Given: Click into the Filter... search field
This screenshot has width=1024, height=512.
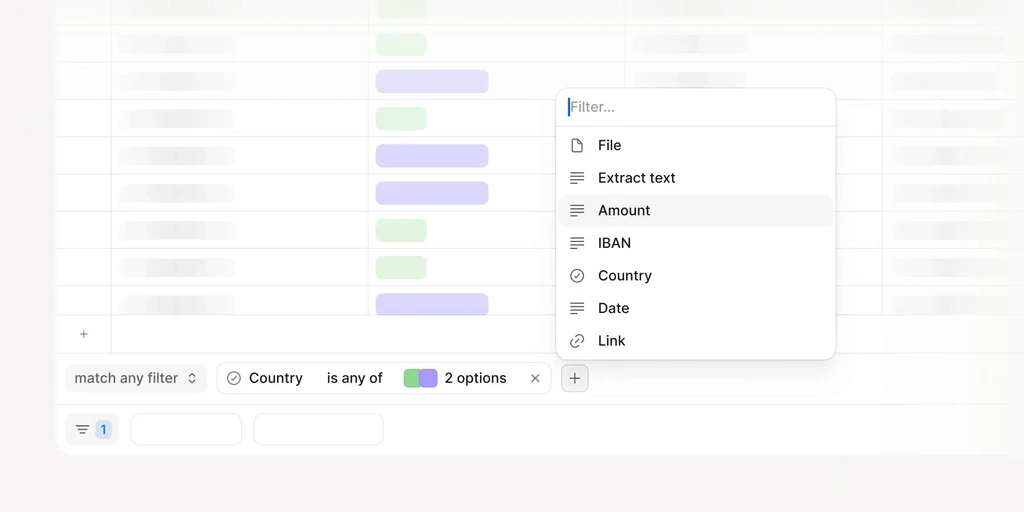Looking at the screenshot, I should click(696, 107).
